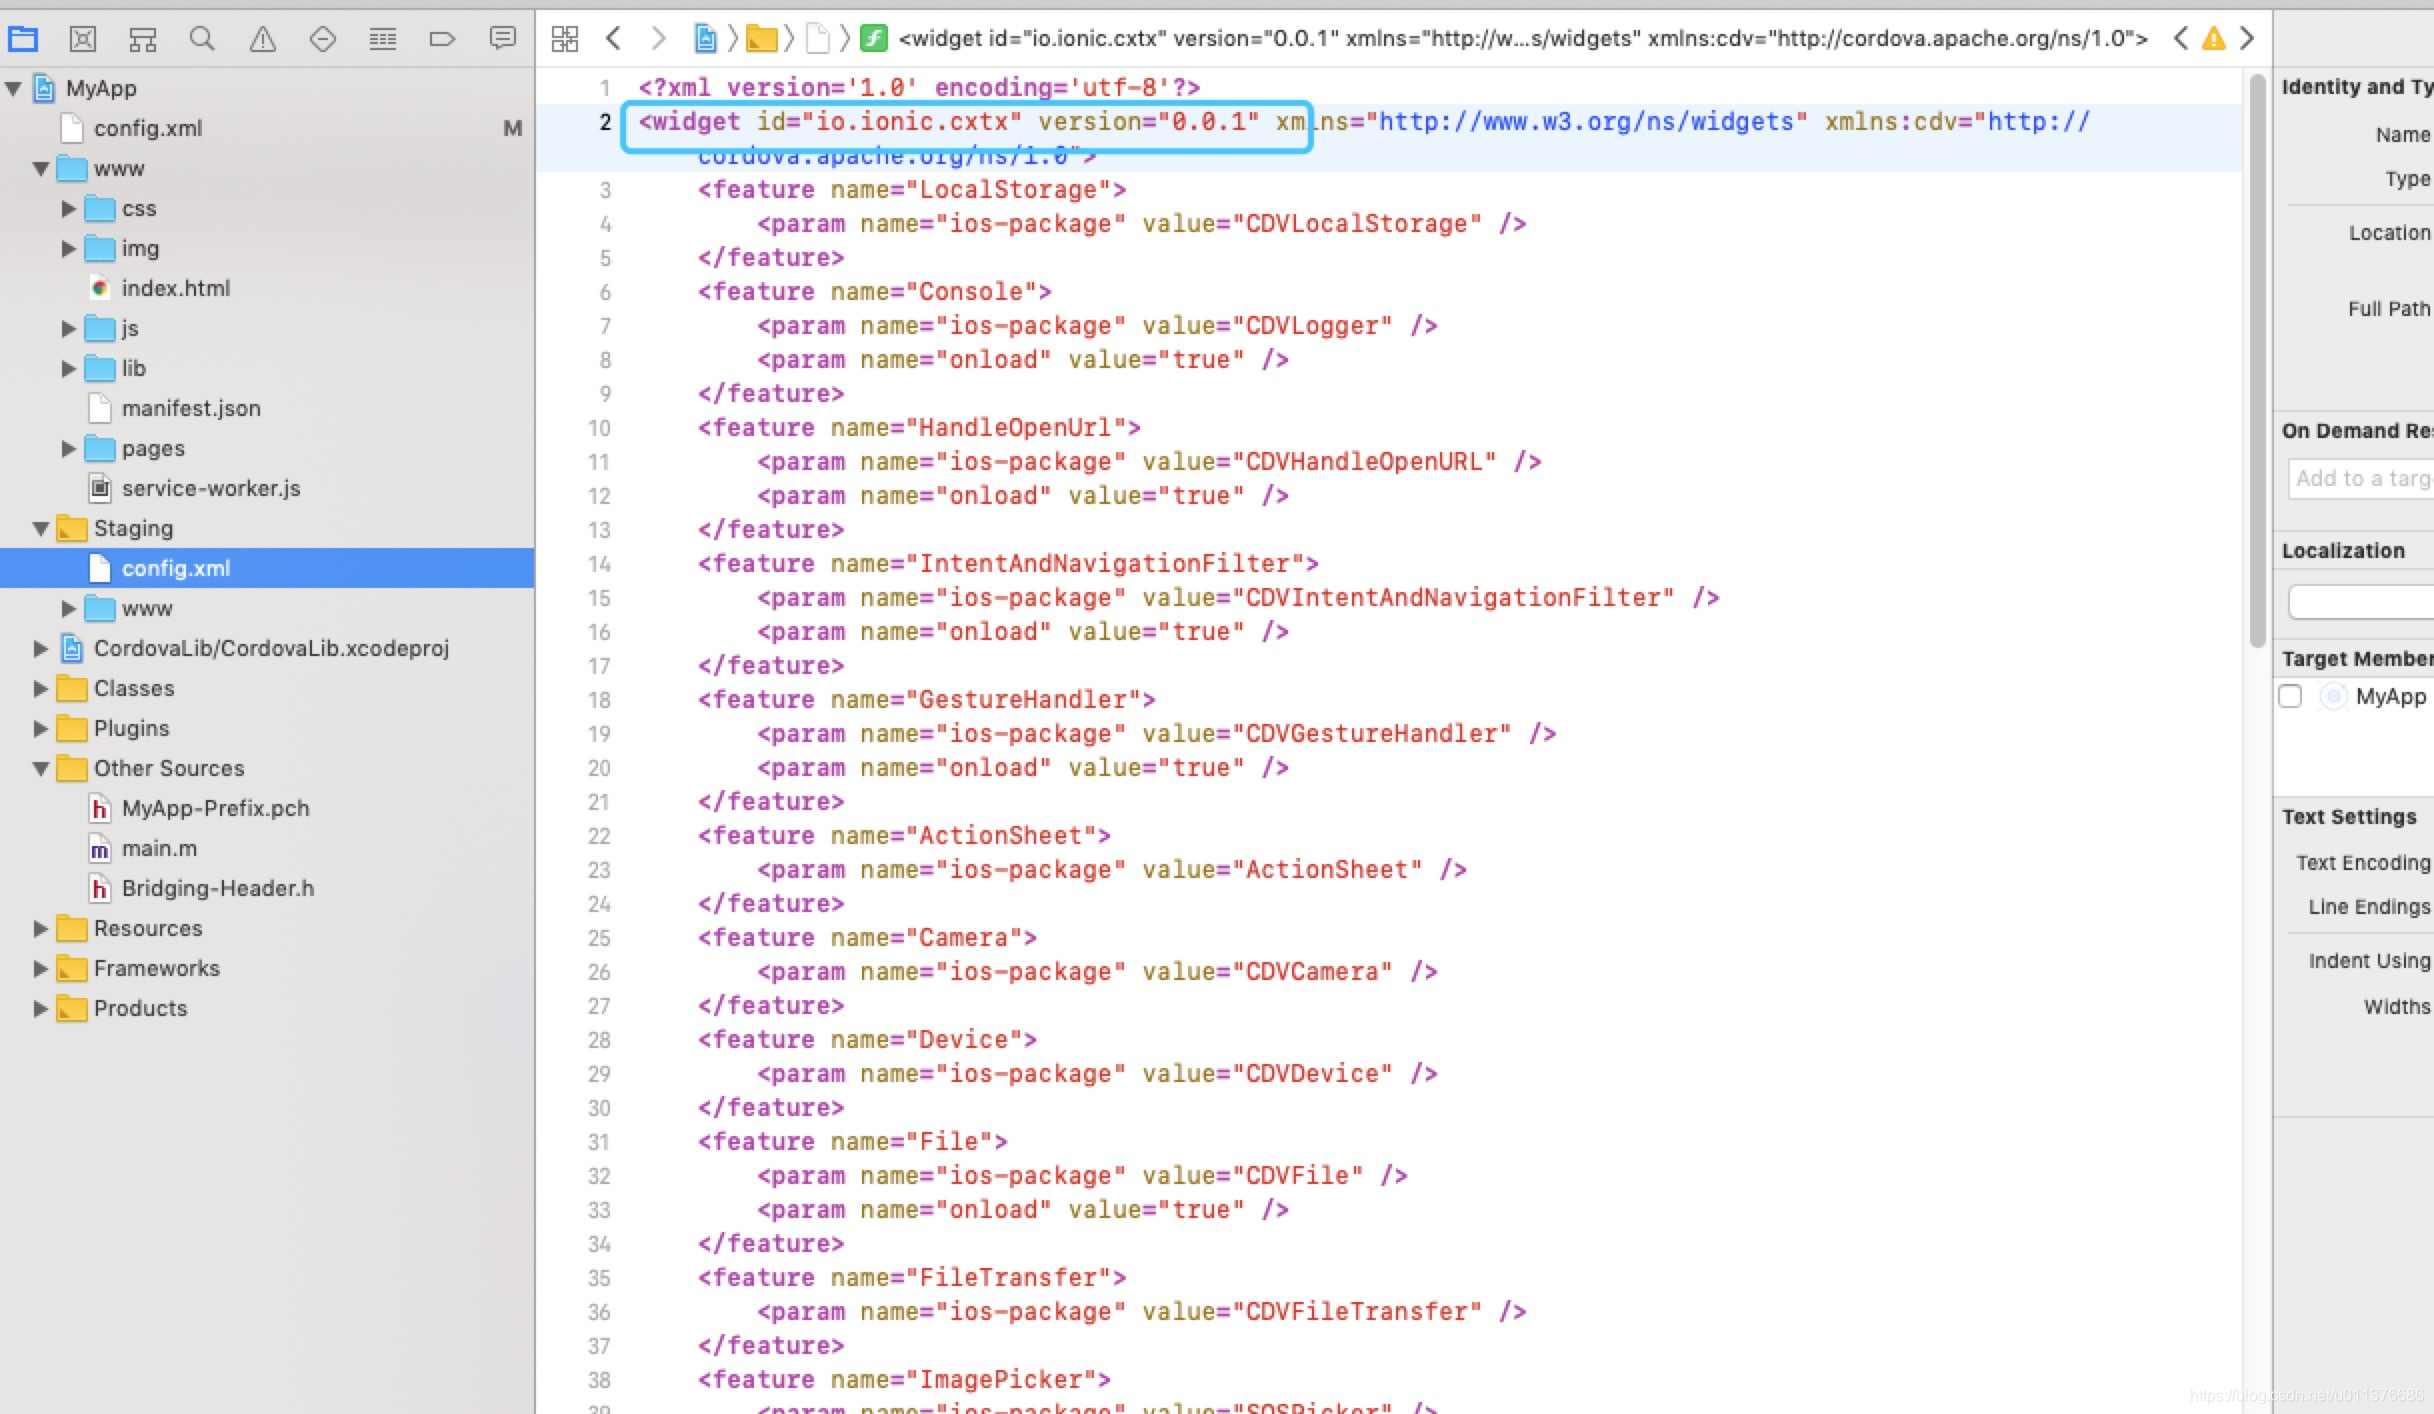Go forward with the jump bar right arrow
Viewport: 2434px width, 1414px height.
point(657,39)
